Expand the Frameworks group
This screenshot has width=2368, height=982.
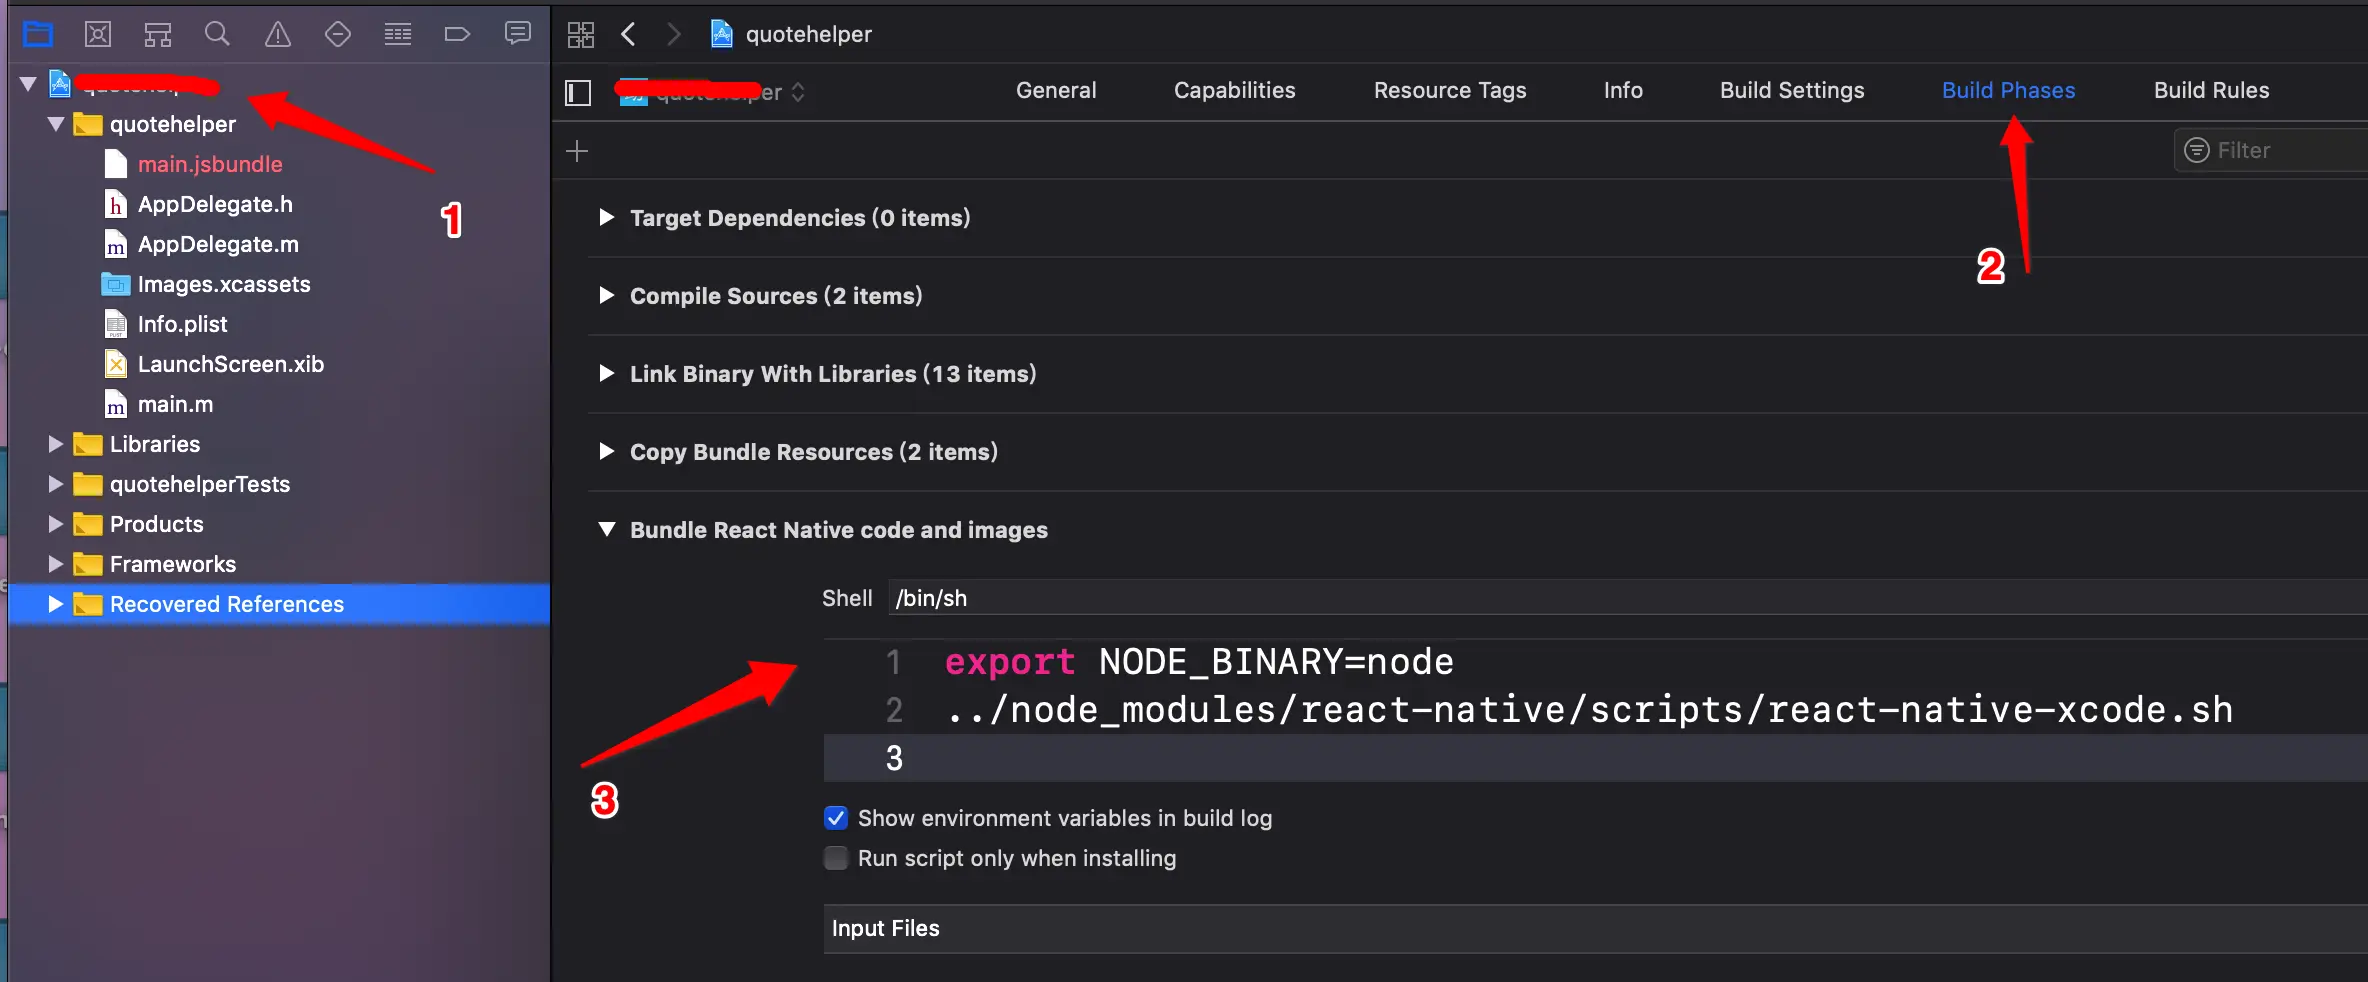[56, 564]
